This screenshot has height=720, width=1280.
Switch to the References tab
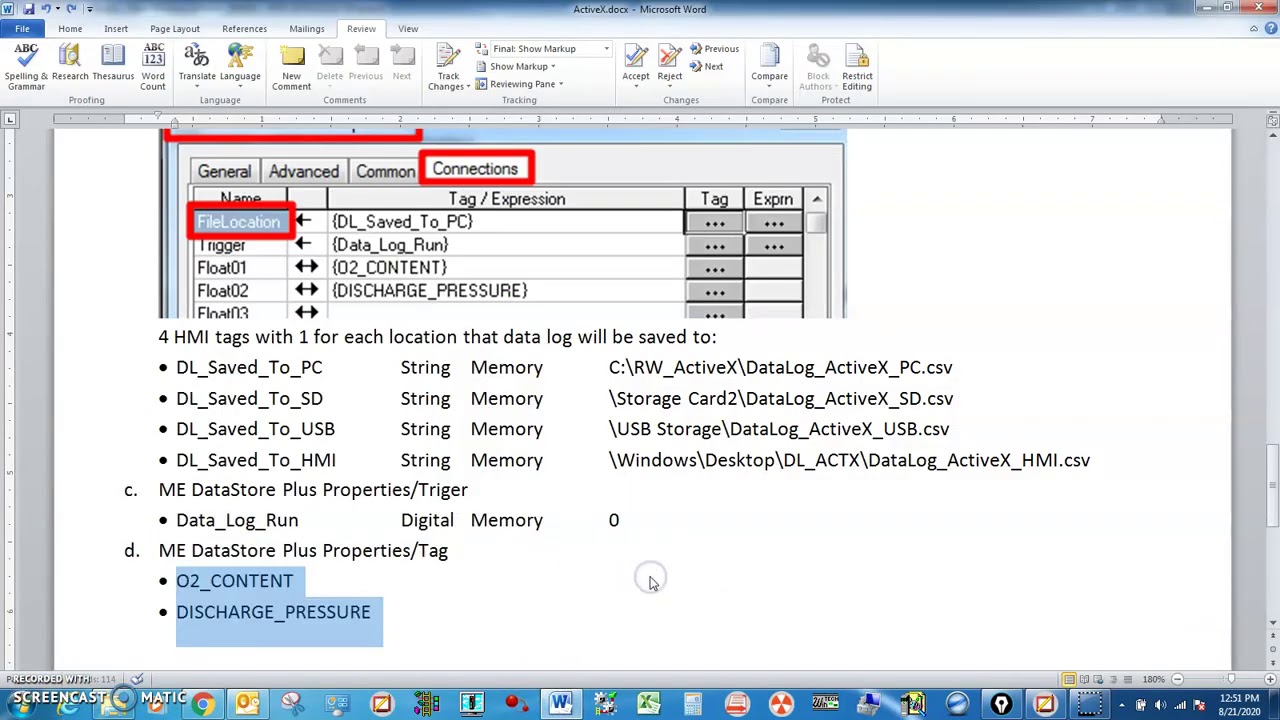click(x=244, y=28)
